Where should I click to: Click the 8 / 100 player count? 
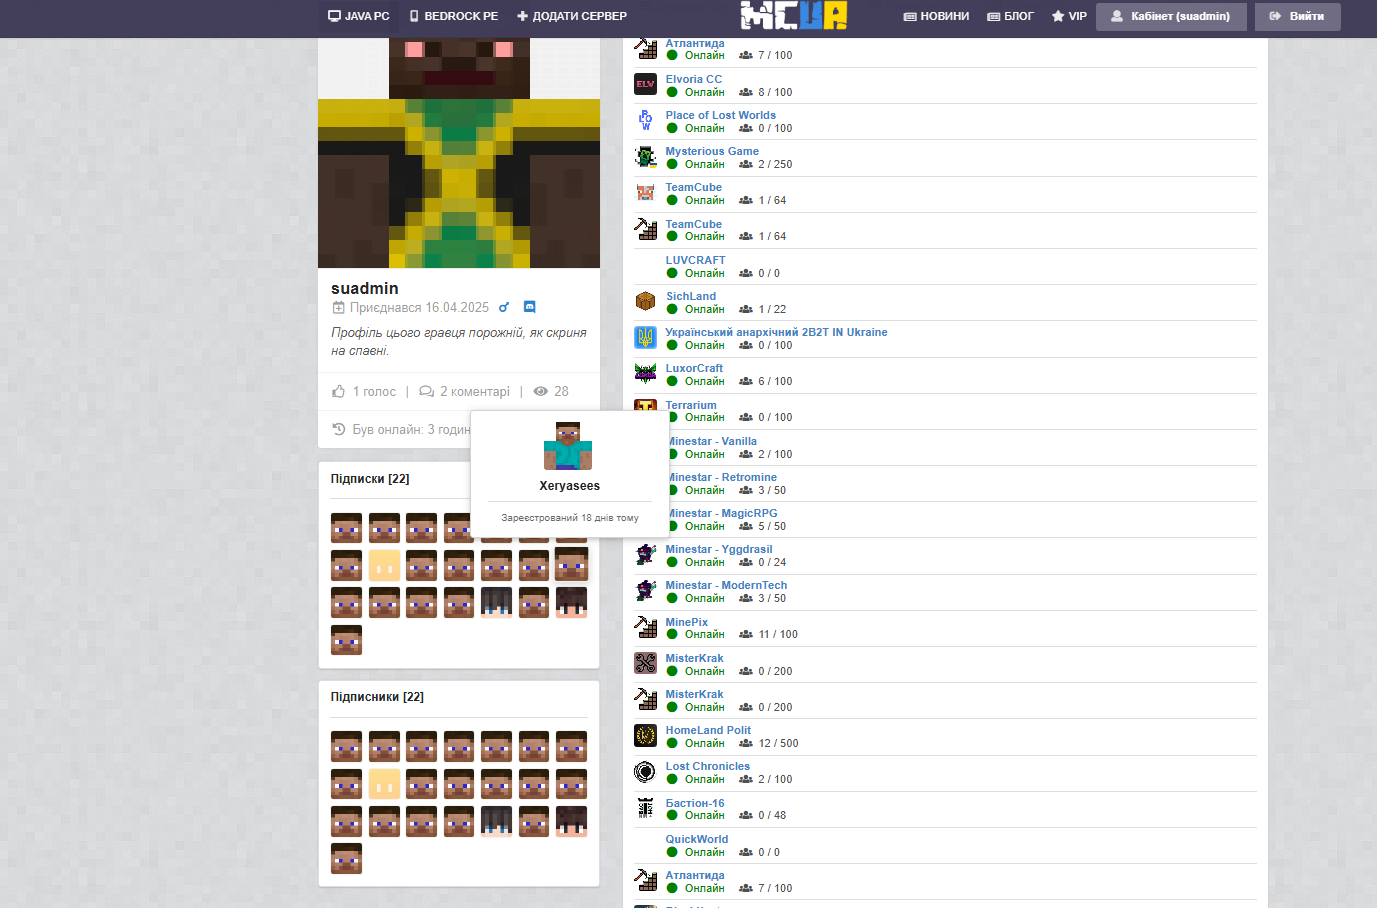pos(775,92)
